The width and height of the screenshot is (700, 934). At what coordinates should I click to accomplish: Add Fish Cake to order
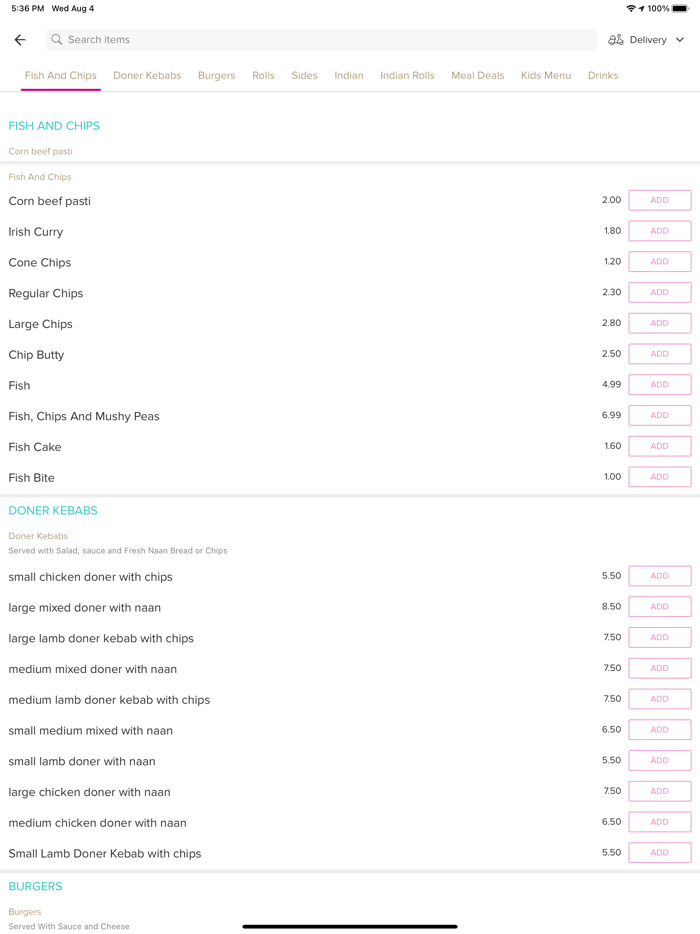point(659,446)
